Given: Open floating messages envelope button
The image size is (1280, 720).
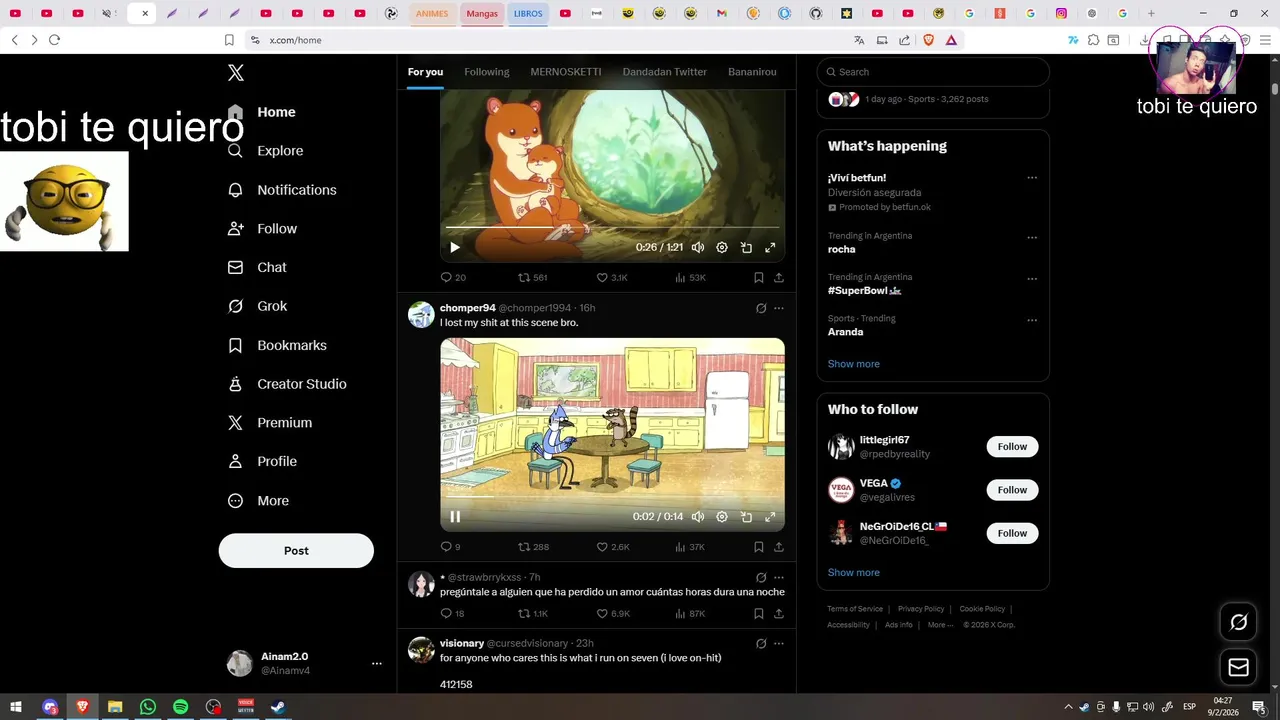Looking at the screenshot, I should [x=1238, y=667].
